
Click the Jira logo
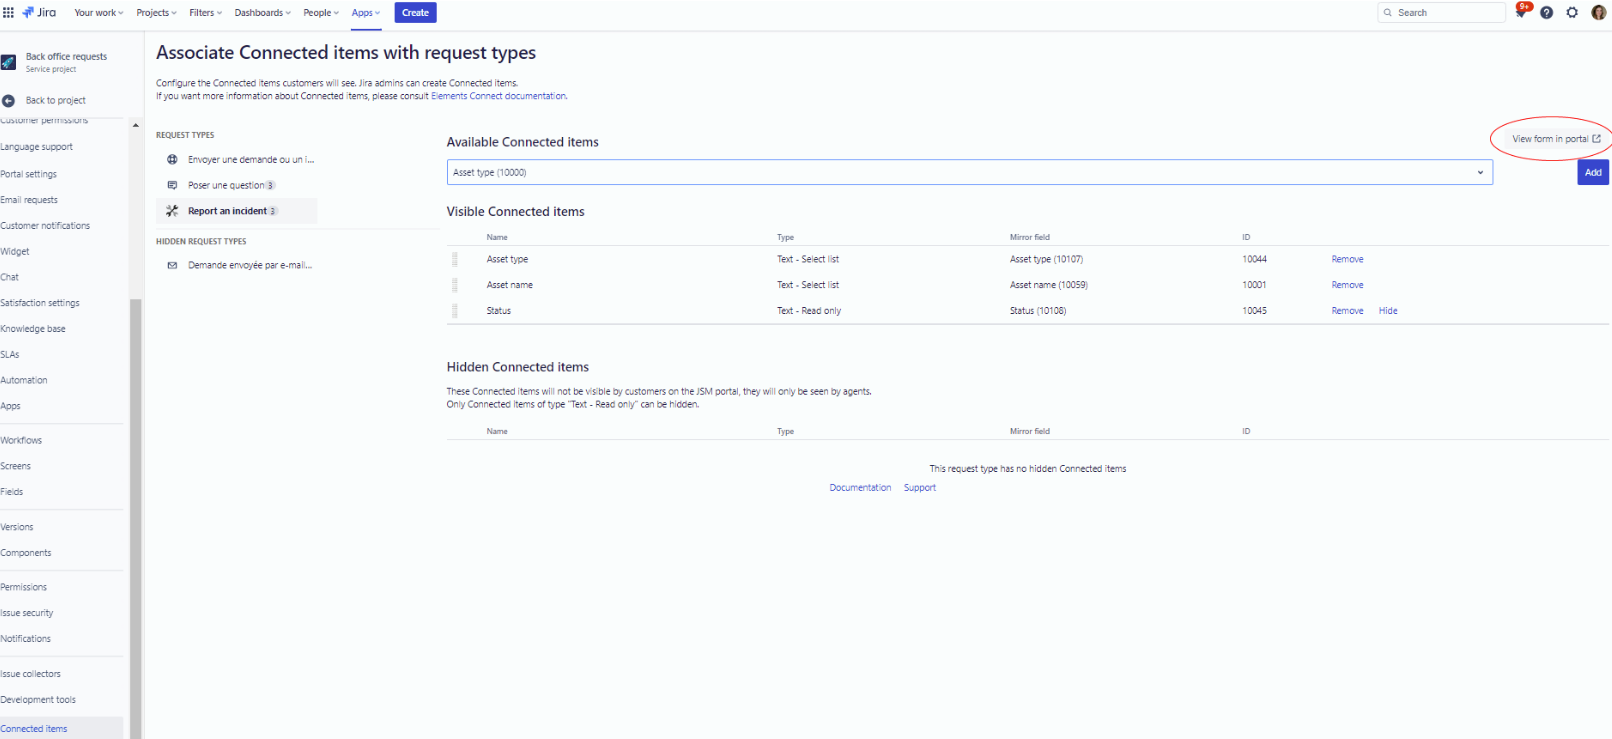40,13
